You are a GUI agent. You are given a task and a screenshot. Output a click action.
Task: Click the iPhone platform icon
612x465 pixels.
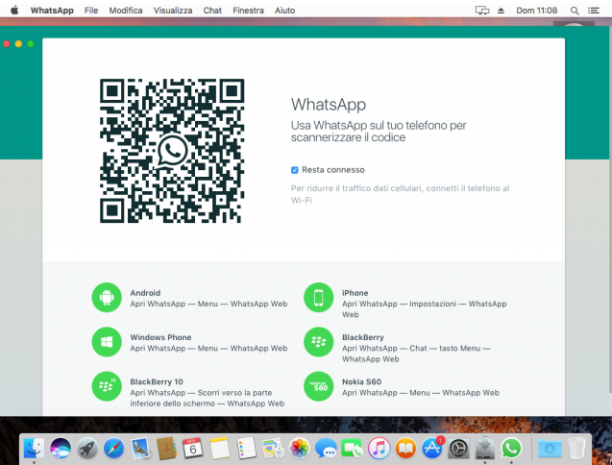pyautogui.click(x=318, y=298)
